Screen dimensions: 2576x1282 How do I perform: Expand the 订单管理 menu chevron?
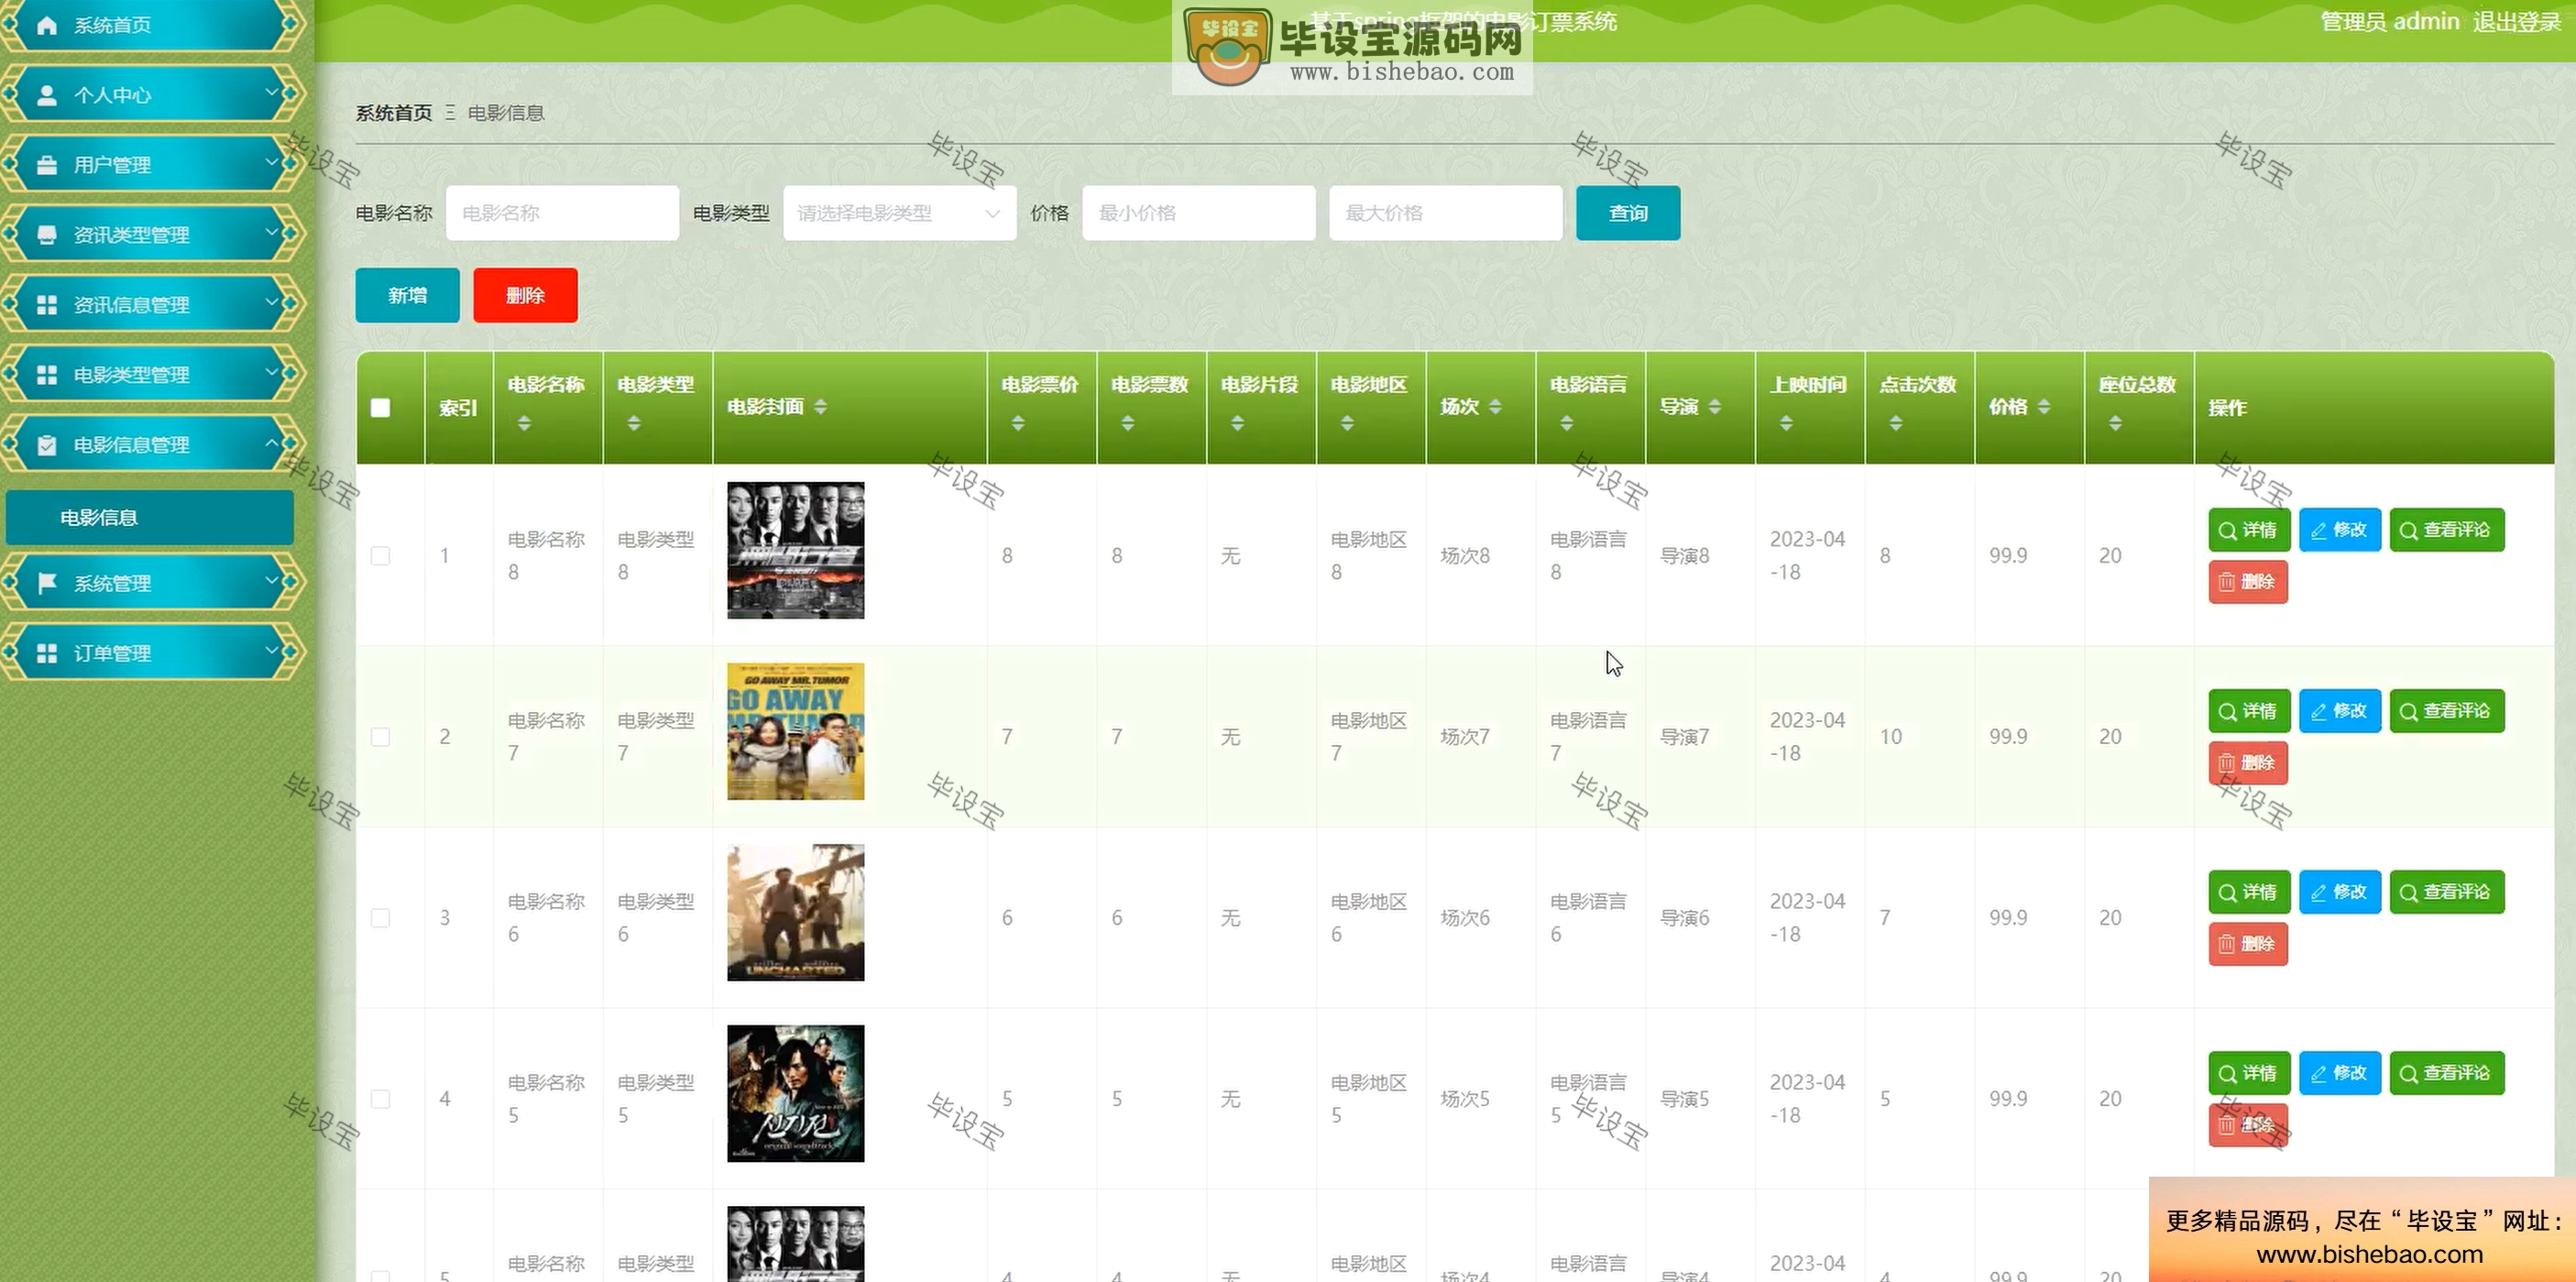[x=271, y=650]
